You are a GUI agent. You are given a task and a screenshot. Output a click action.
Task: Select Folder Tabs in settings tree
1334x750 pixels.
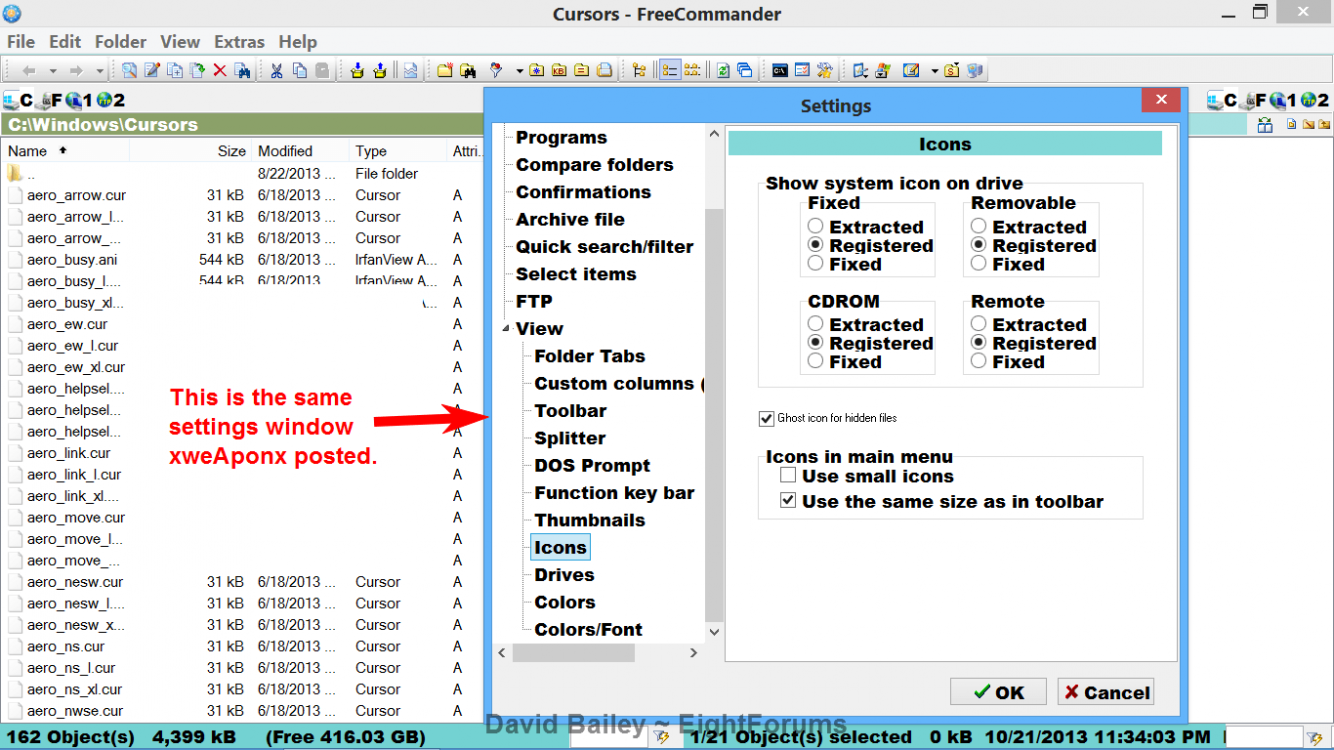590,356
